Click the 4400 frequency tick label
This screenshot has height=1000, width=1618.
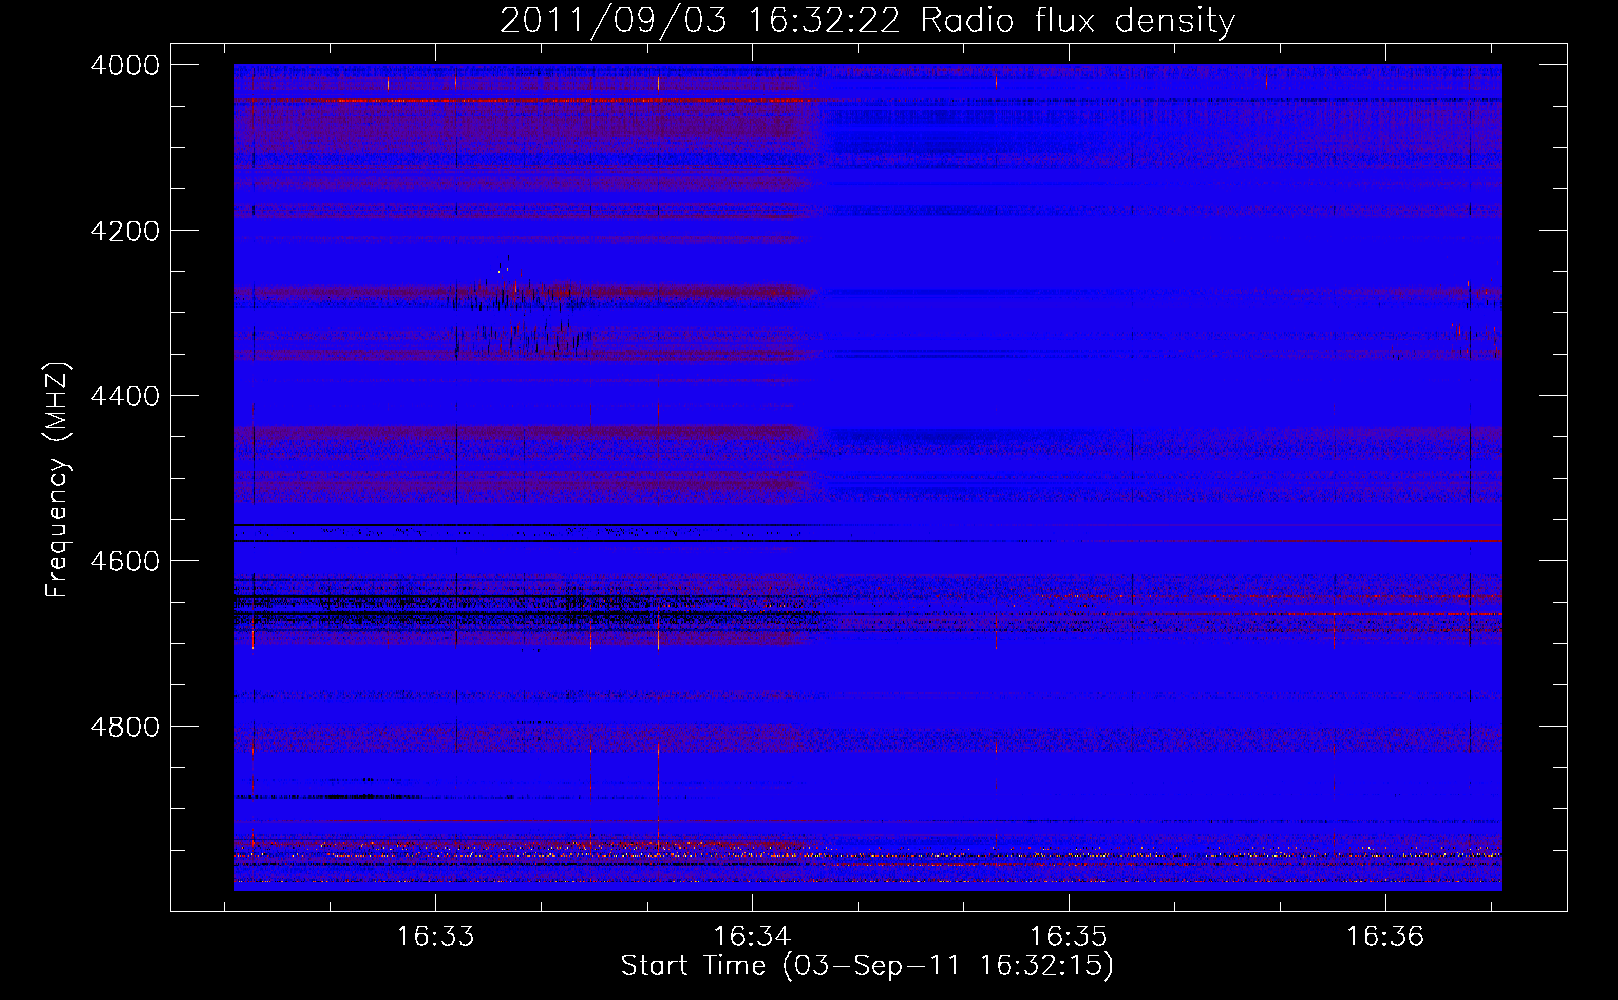pos(125,396)
